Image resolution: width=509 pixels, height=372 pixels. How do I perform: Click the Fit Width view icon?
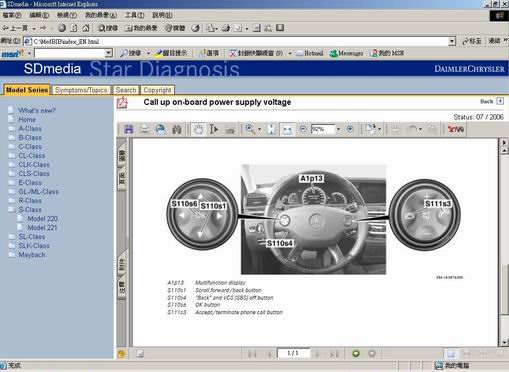(287, 129)
